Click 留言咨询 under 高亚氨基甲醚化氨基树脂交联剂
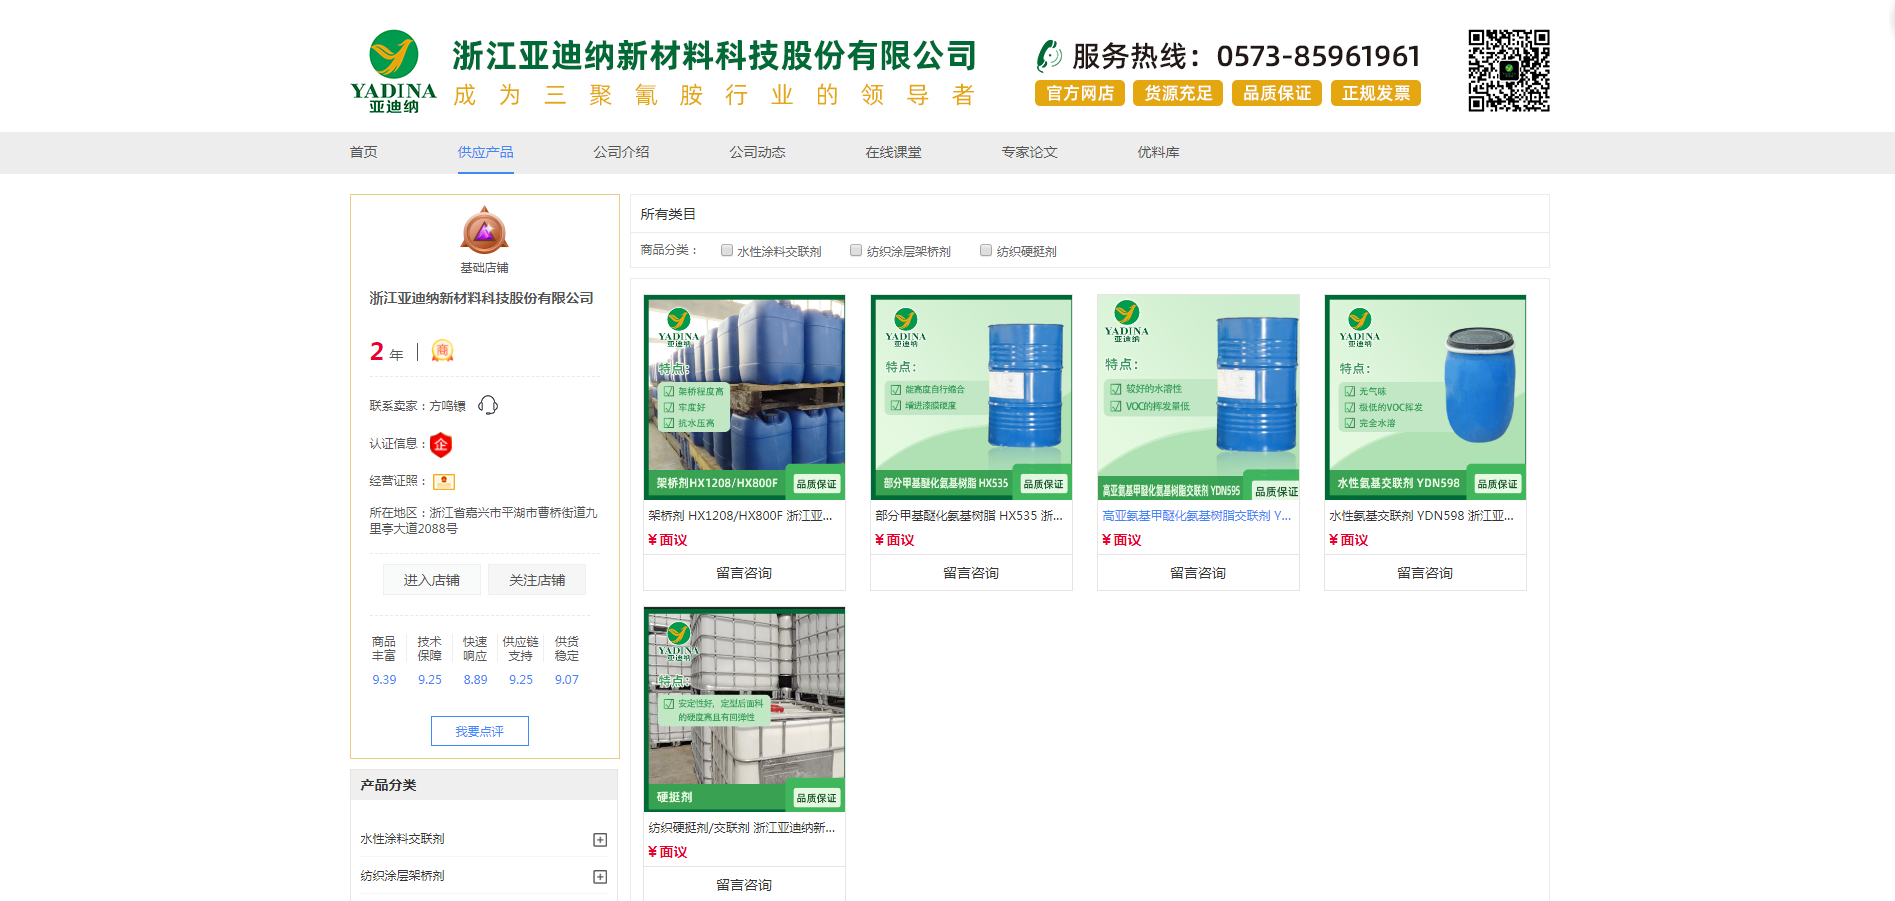Image resolution: width=1895 pixels, height=901 pixels. [x=1198, y=573]
